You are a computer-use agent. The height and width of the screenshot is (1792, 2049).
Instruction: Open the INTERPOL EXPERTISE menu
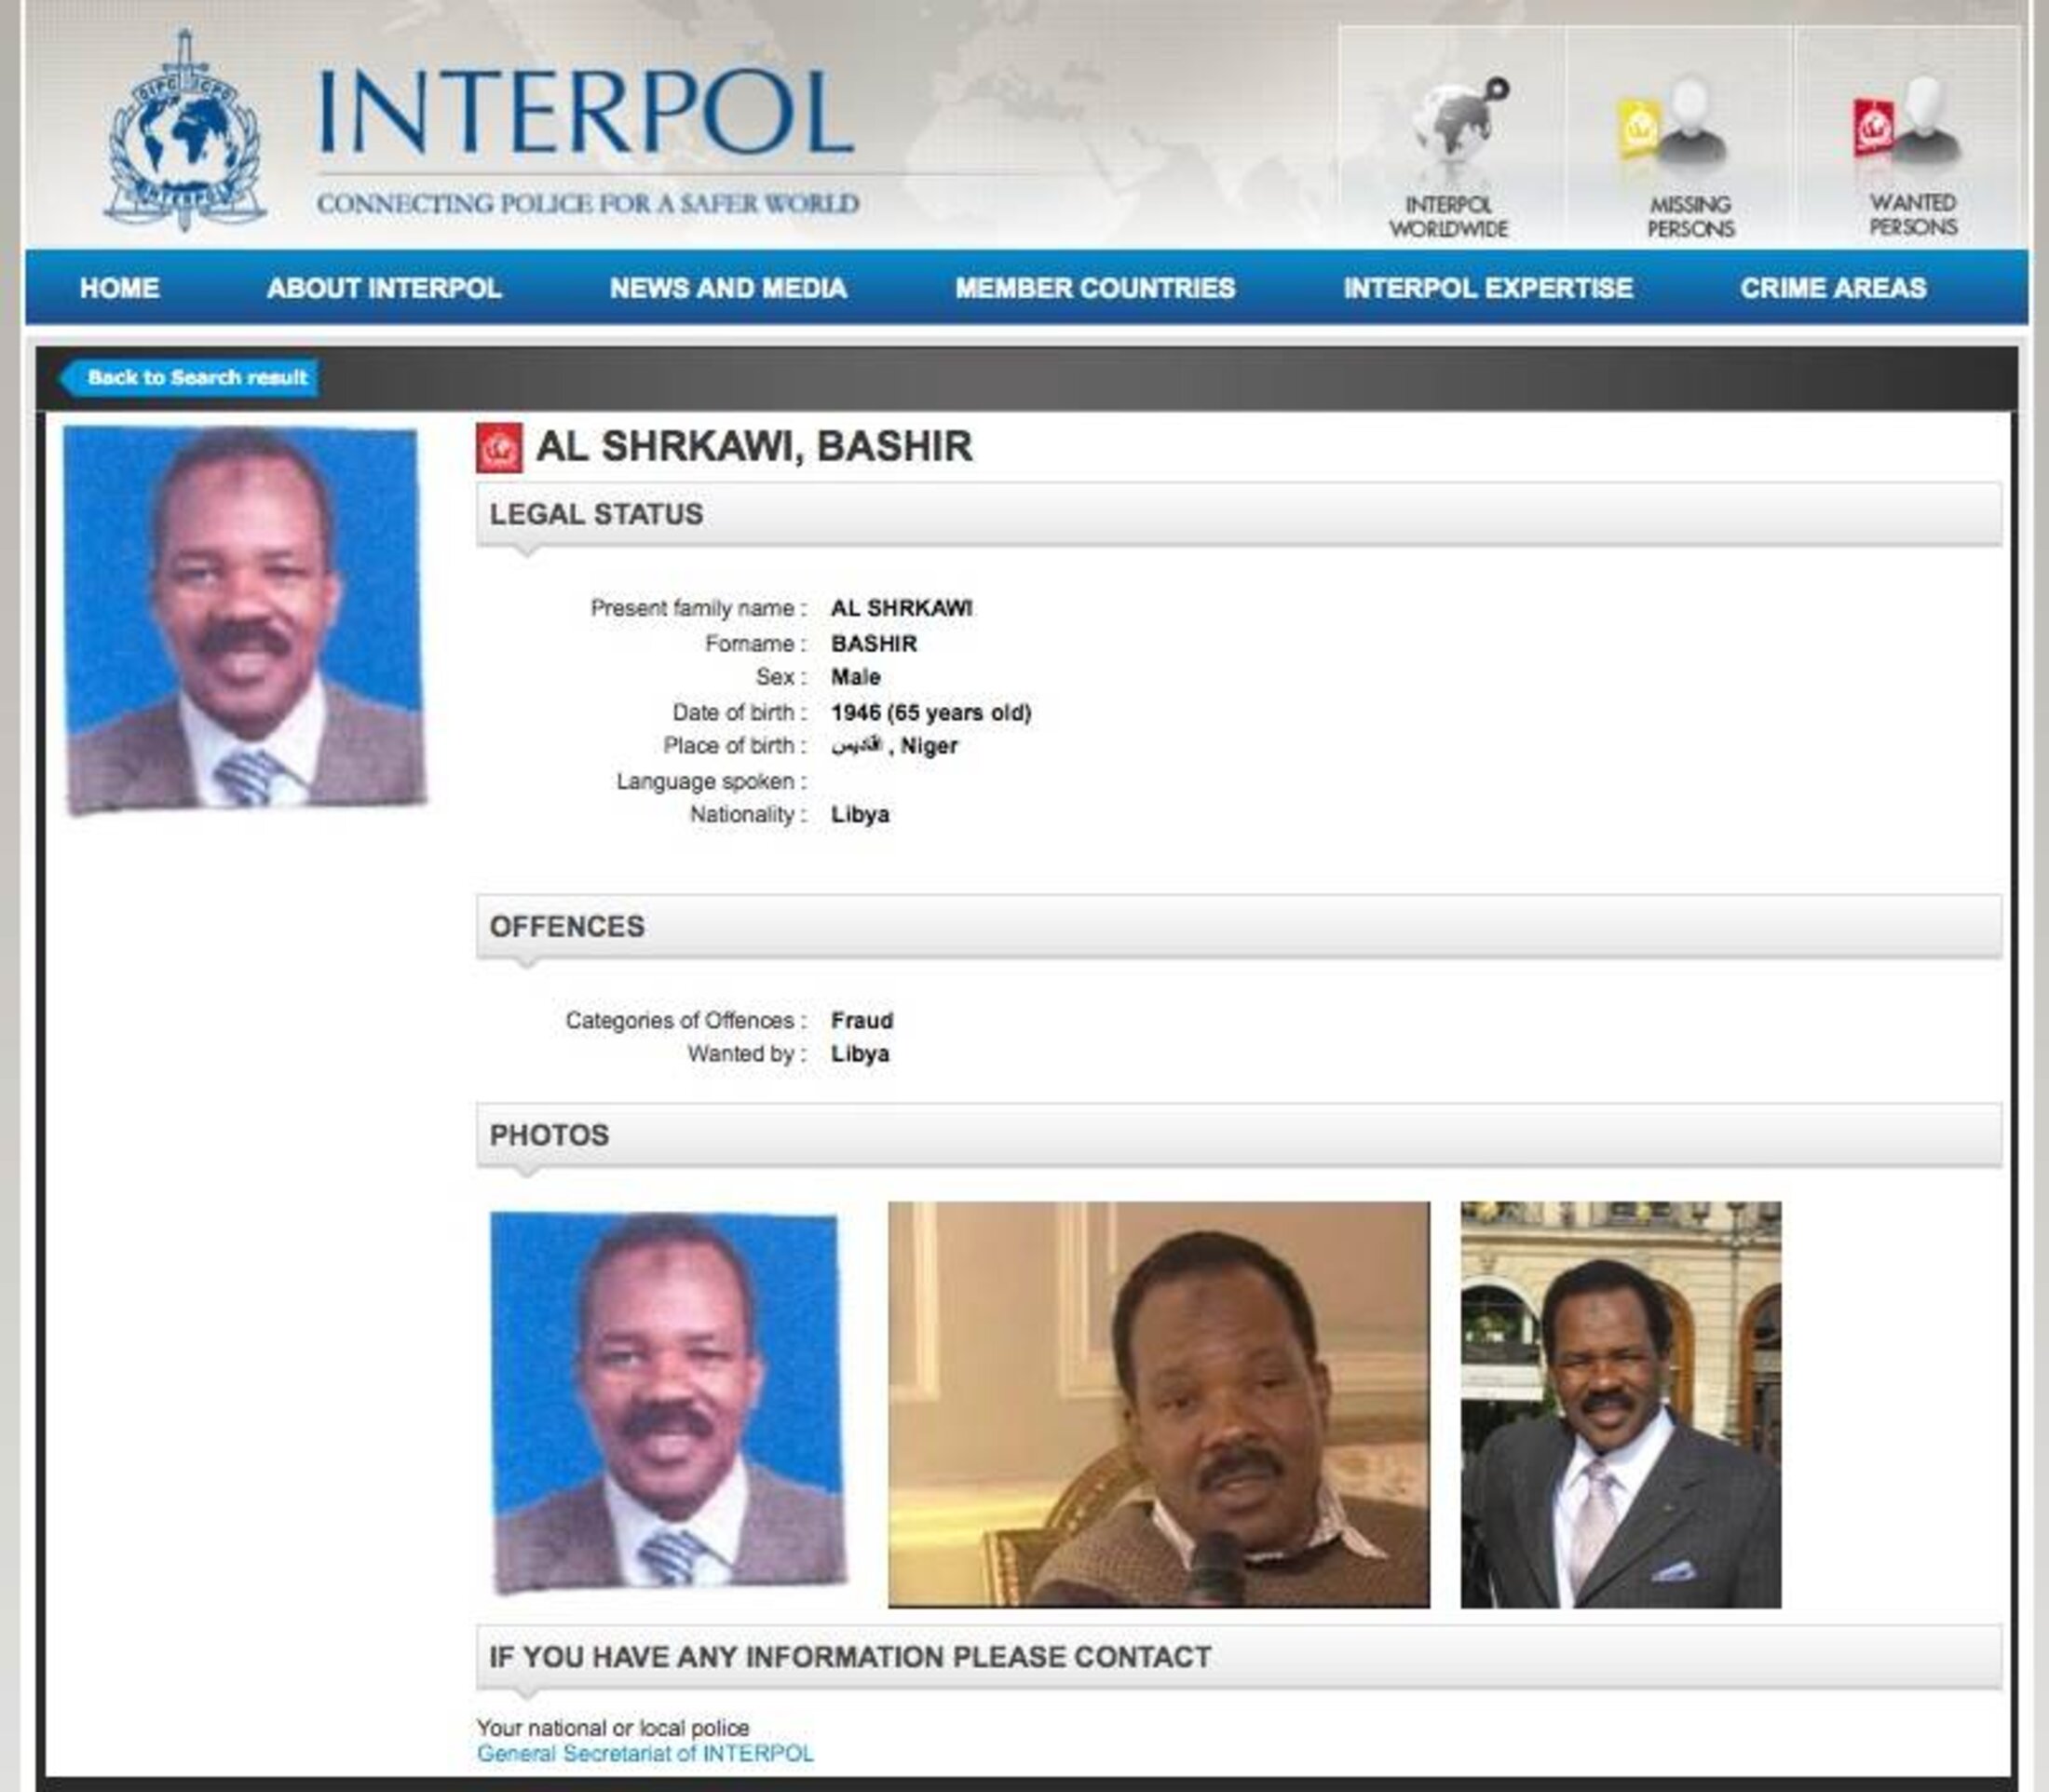point(1487,288)
